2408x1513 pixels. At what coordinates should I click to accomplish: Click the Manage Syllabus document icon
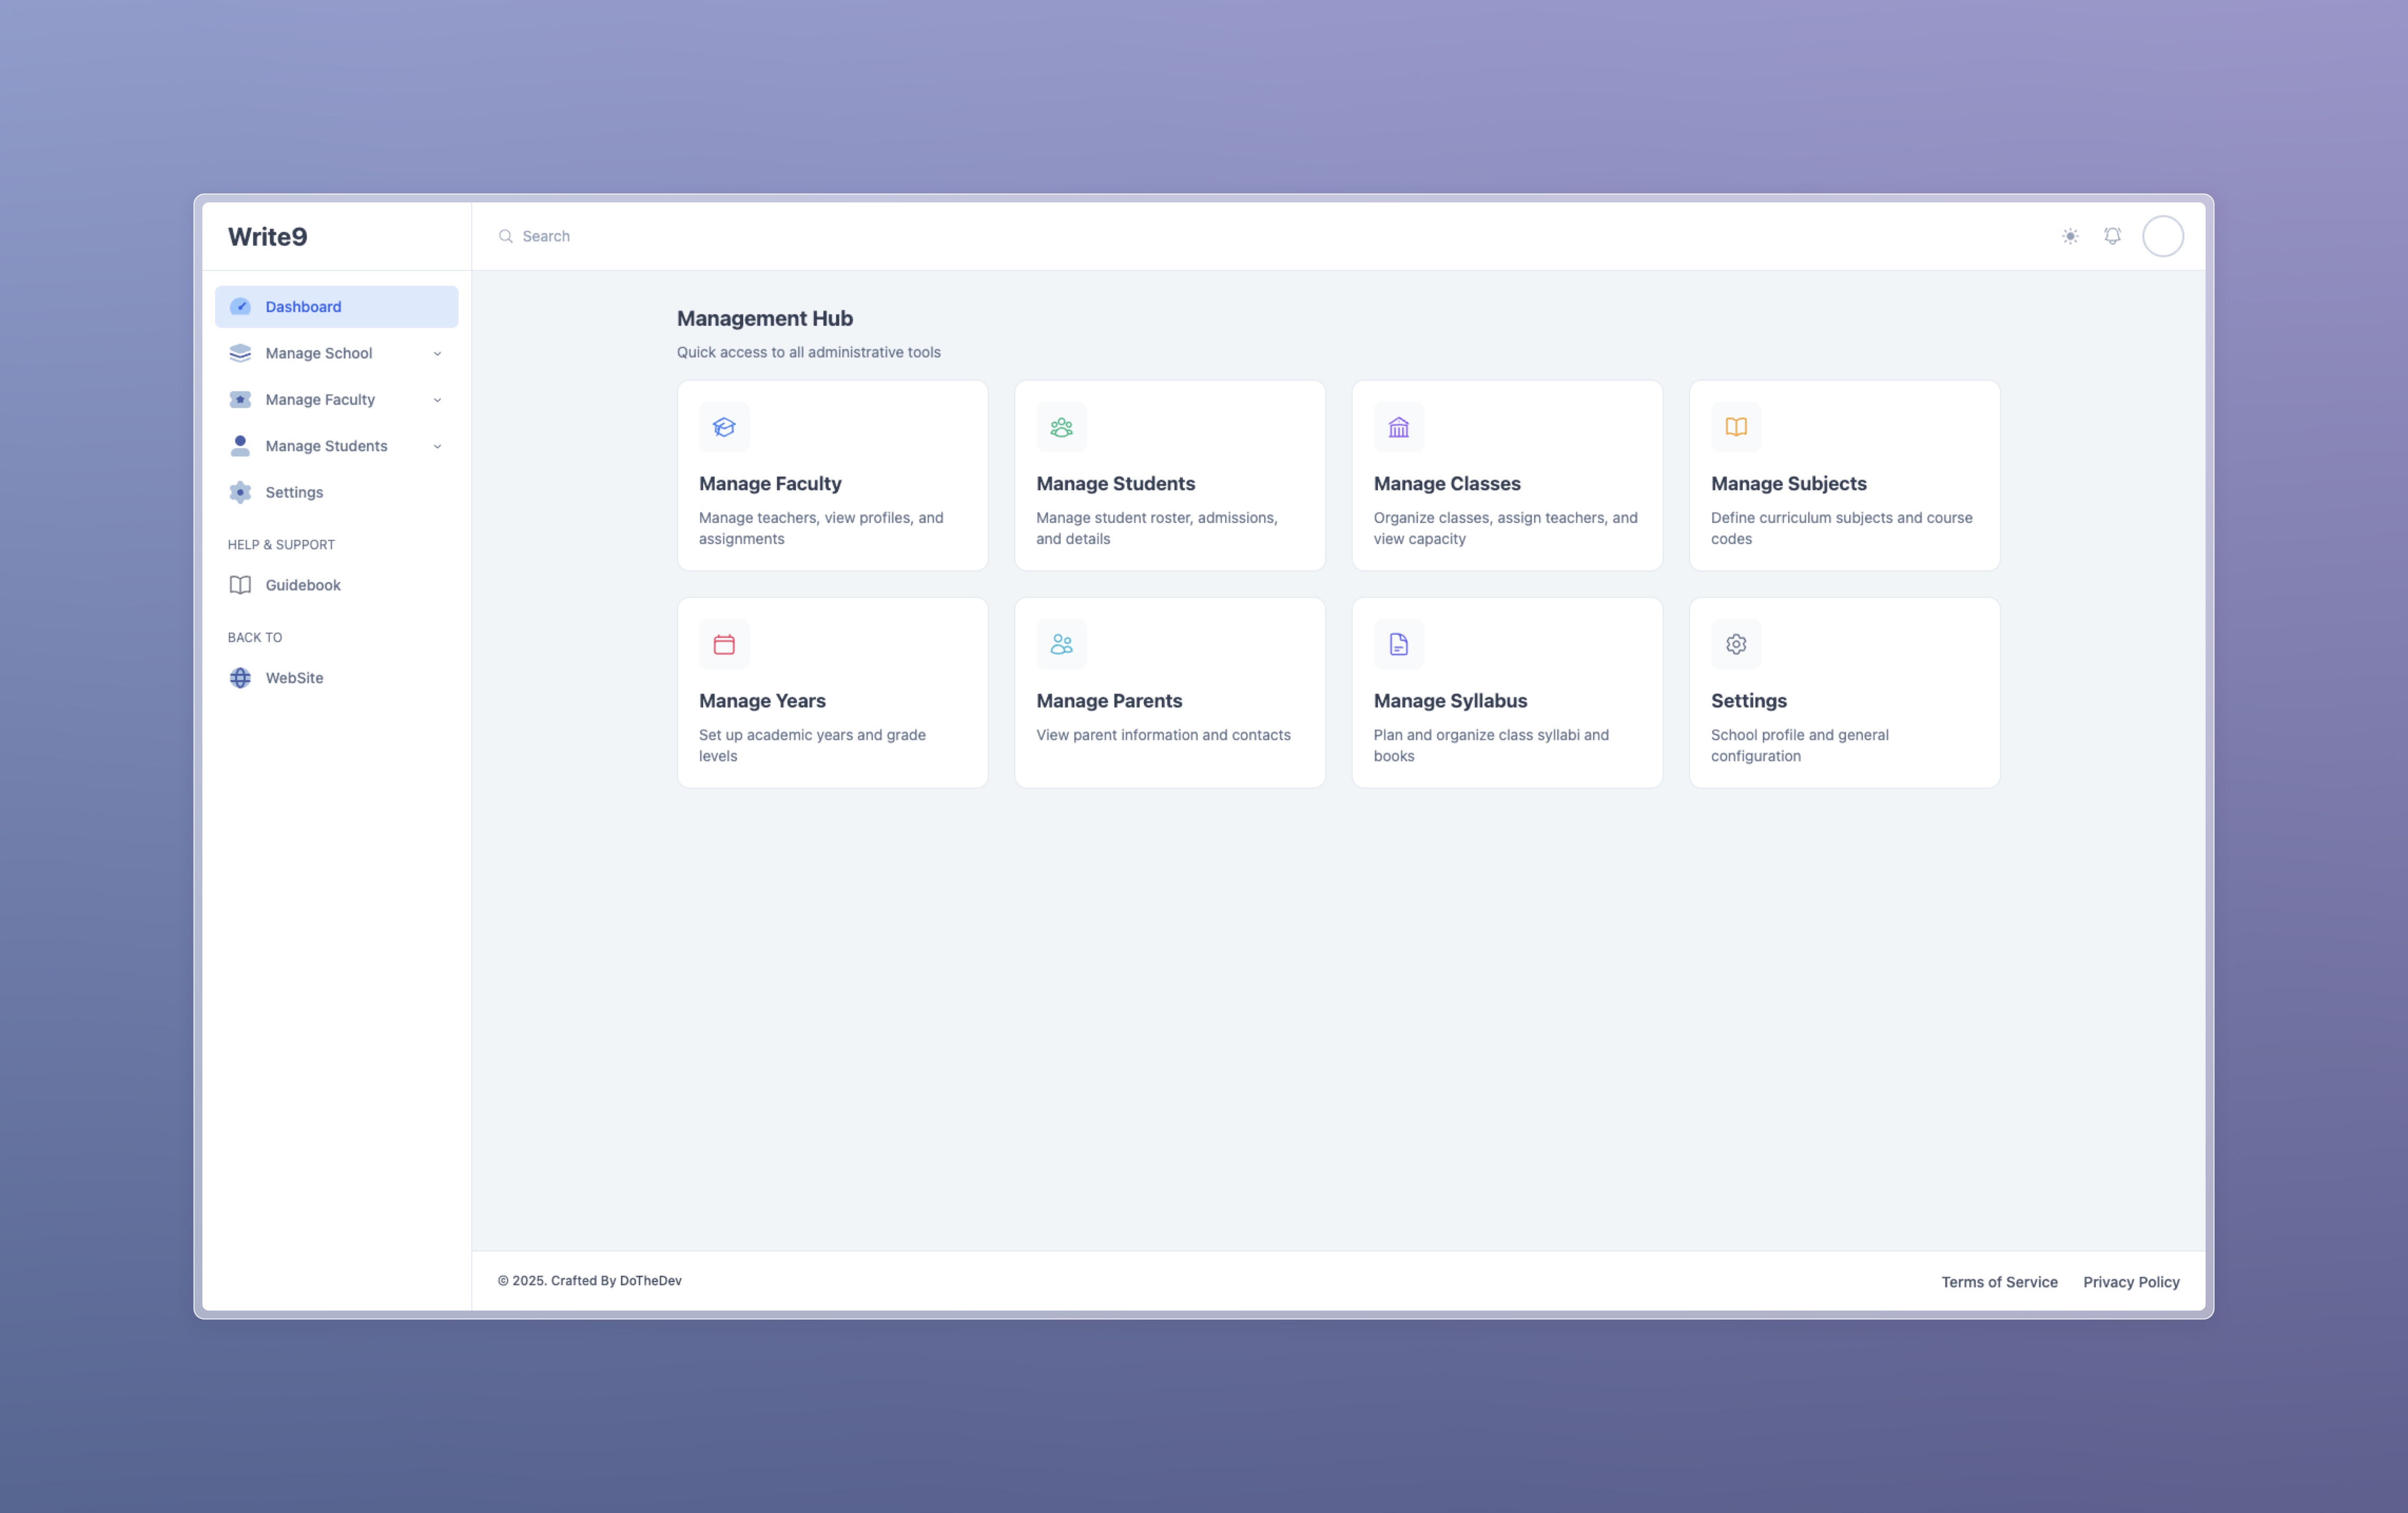pos(1398,644)
